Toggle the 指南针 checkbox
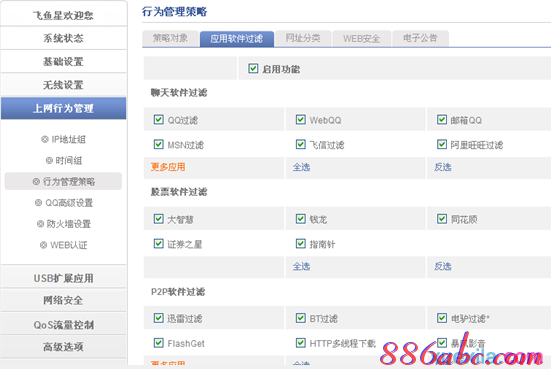Screen dimensions: 551x369 tap(300, 244)
